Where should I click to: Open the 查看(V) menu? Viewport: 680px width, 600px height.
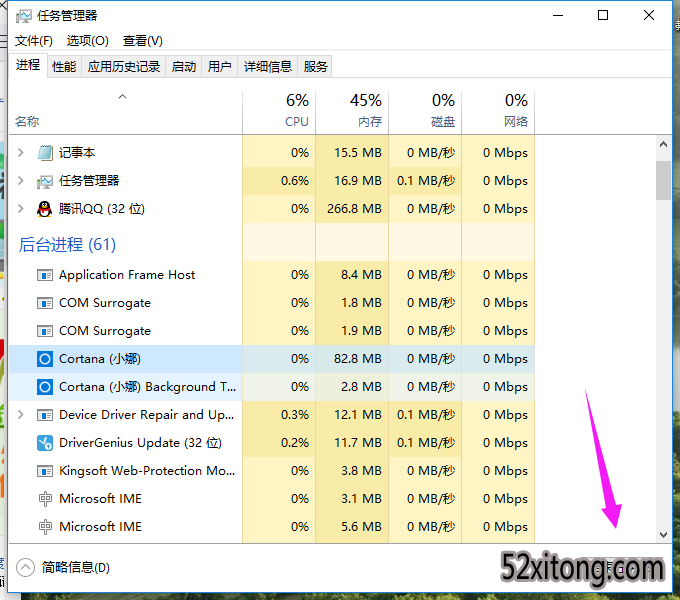(143, 41)
